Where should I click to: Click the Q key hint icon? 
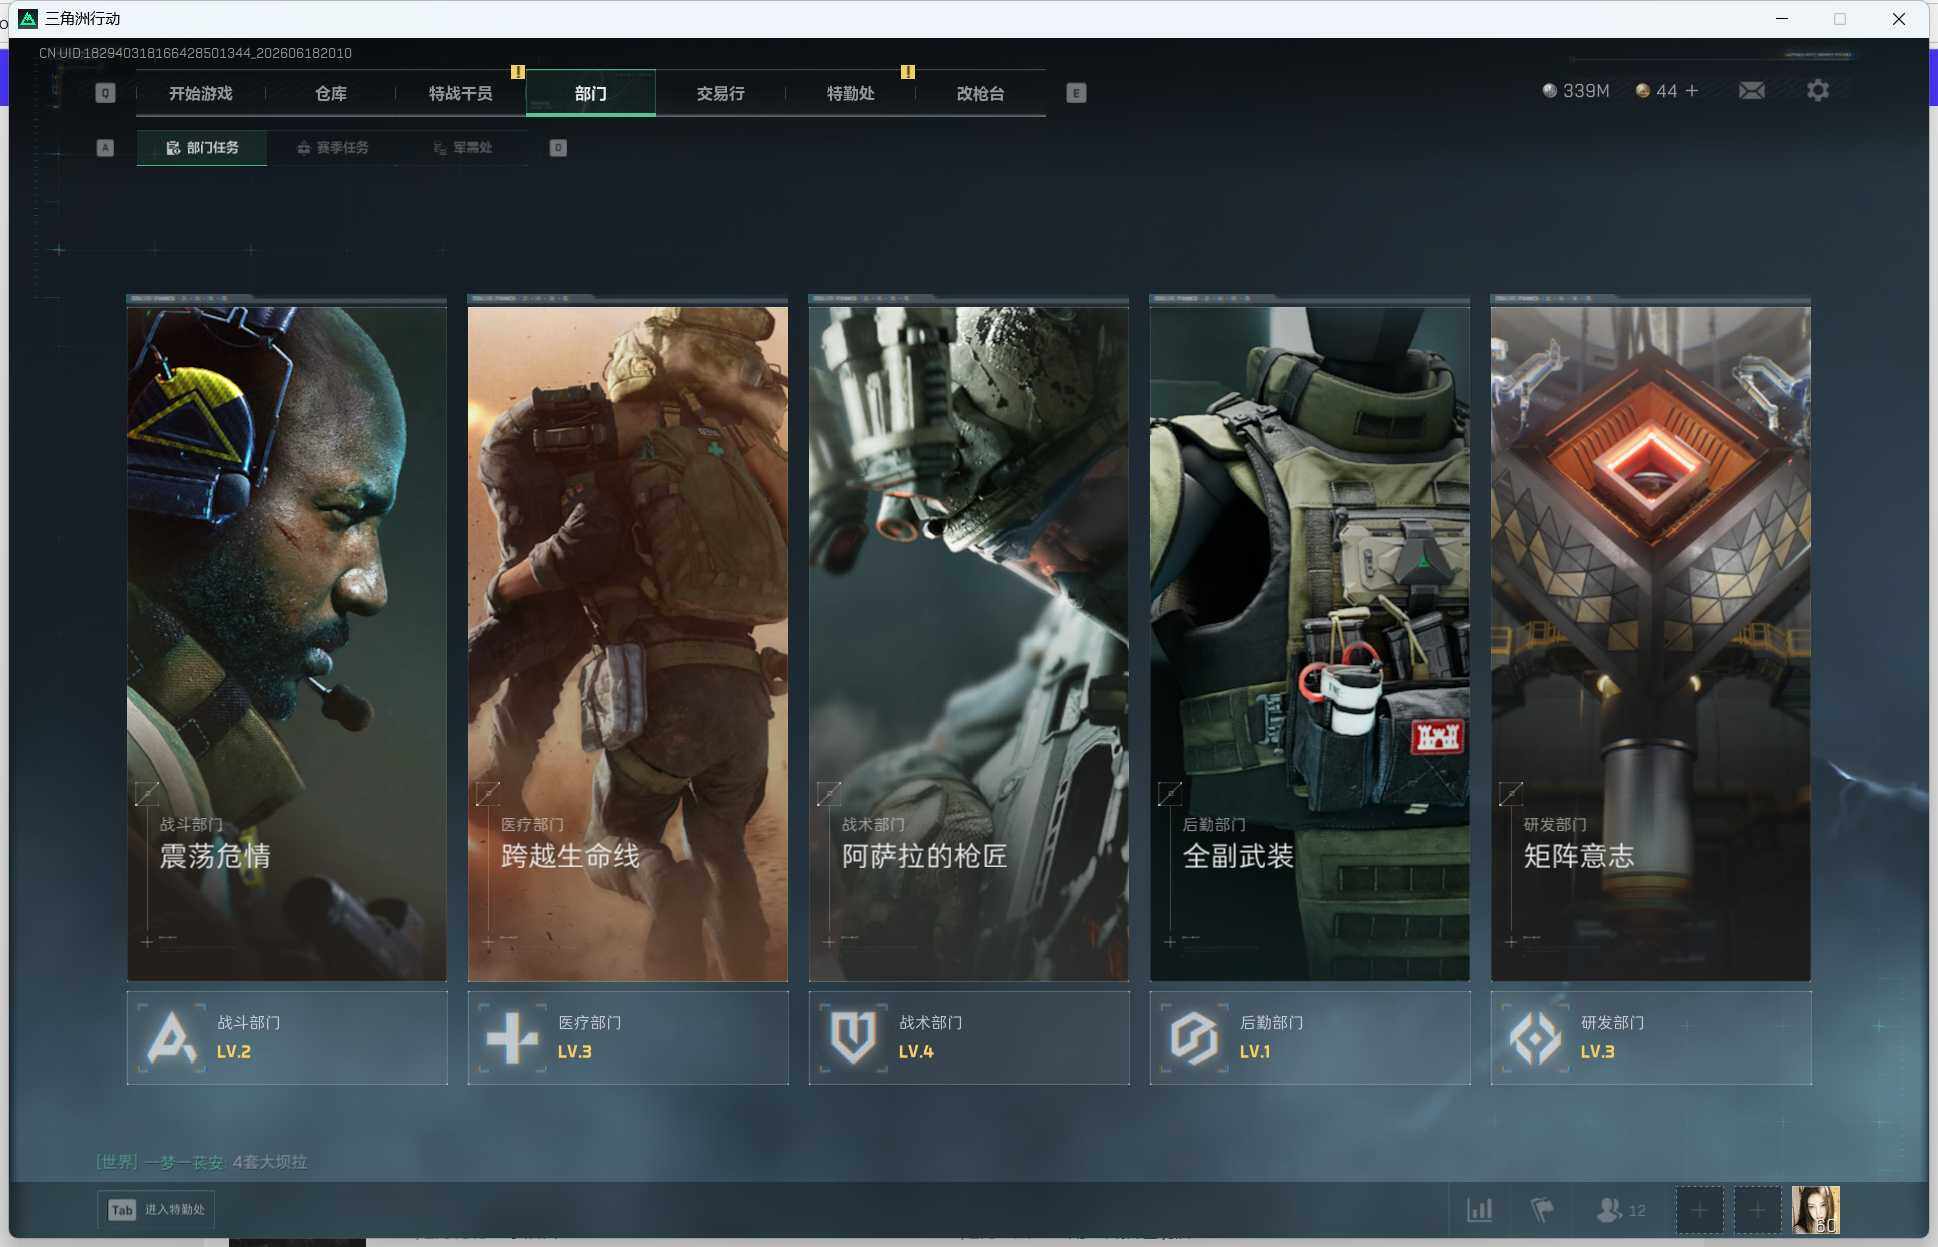105,93
